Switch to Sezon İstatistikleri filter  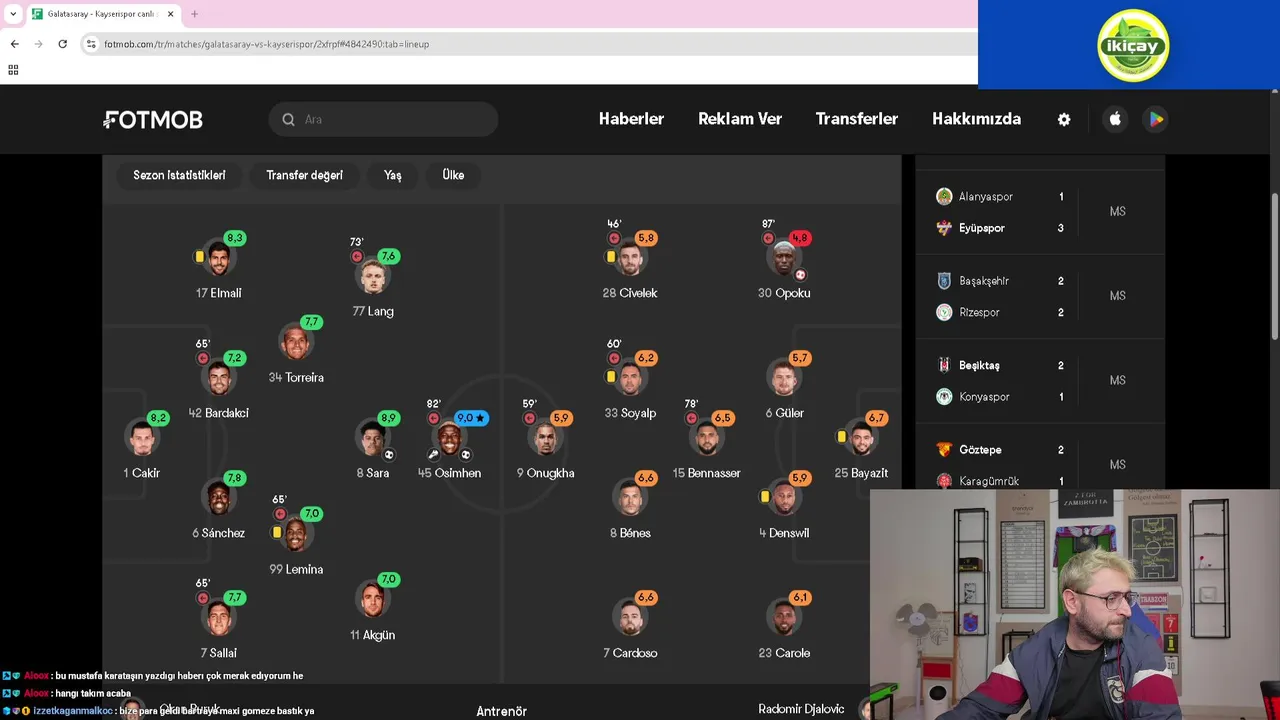point(179,175)
